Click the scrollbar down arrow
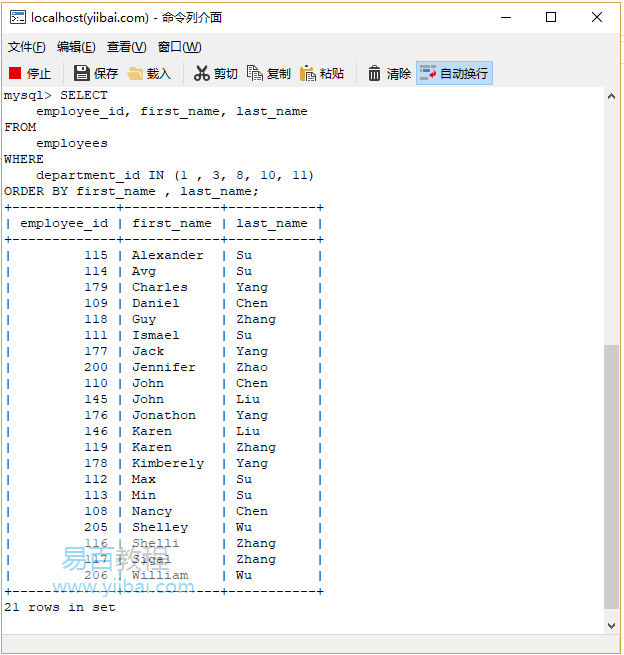This screenshot has width=624, height=655. point(611,624)
